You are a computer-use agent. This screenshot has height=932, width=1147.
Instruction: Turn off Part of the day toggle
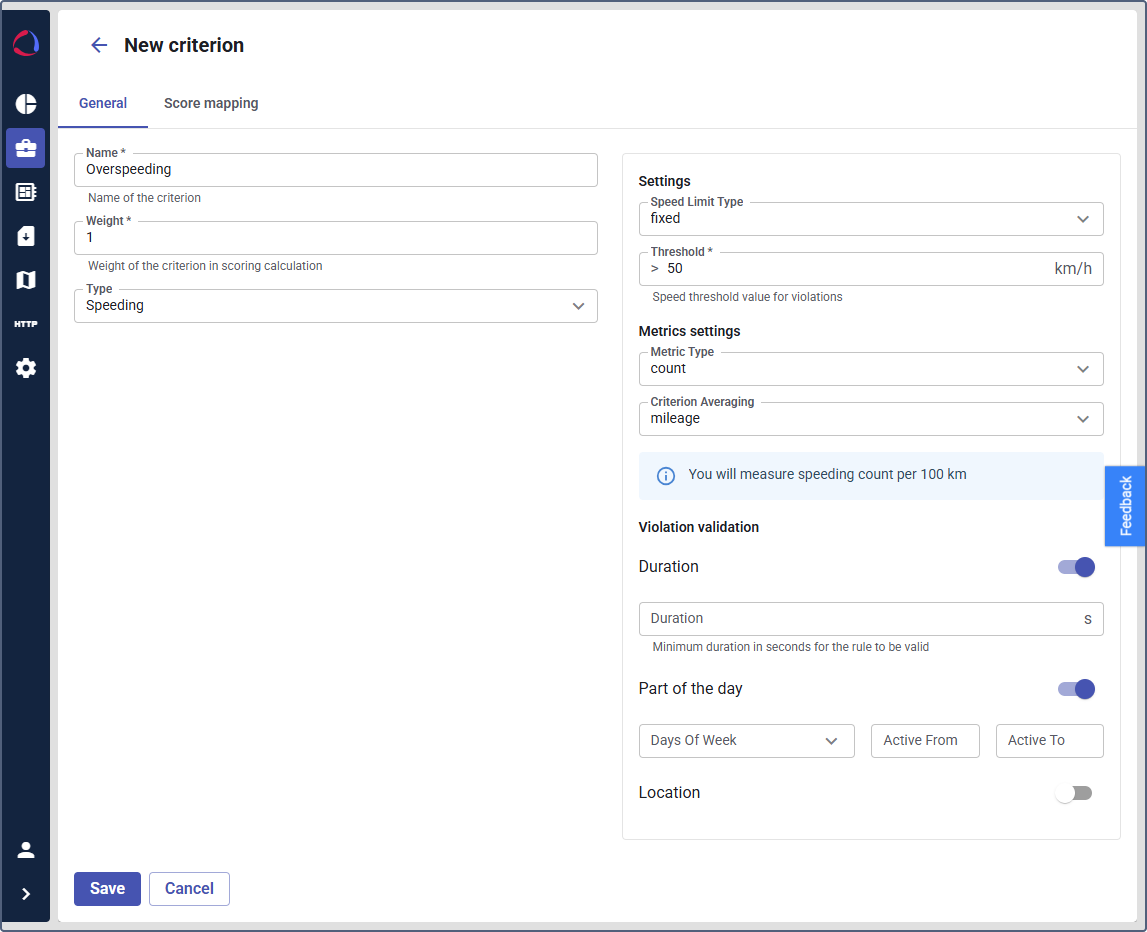pos(1076,689)
